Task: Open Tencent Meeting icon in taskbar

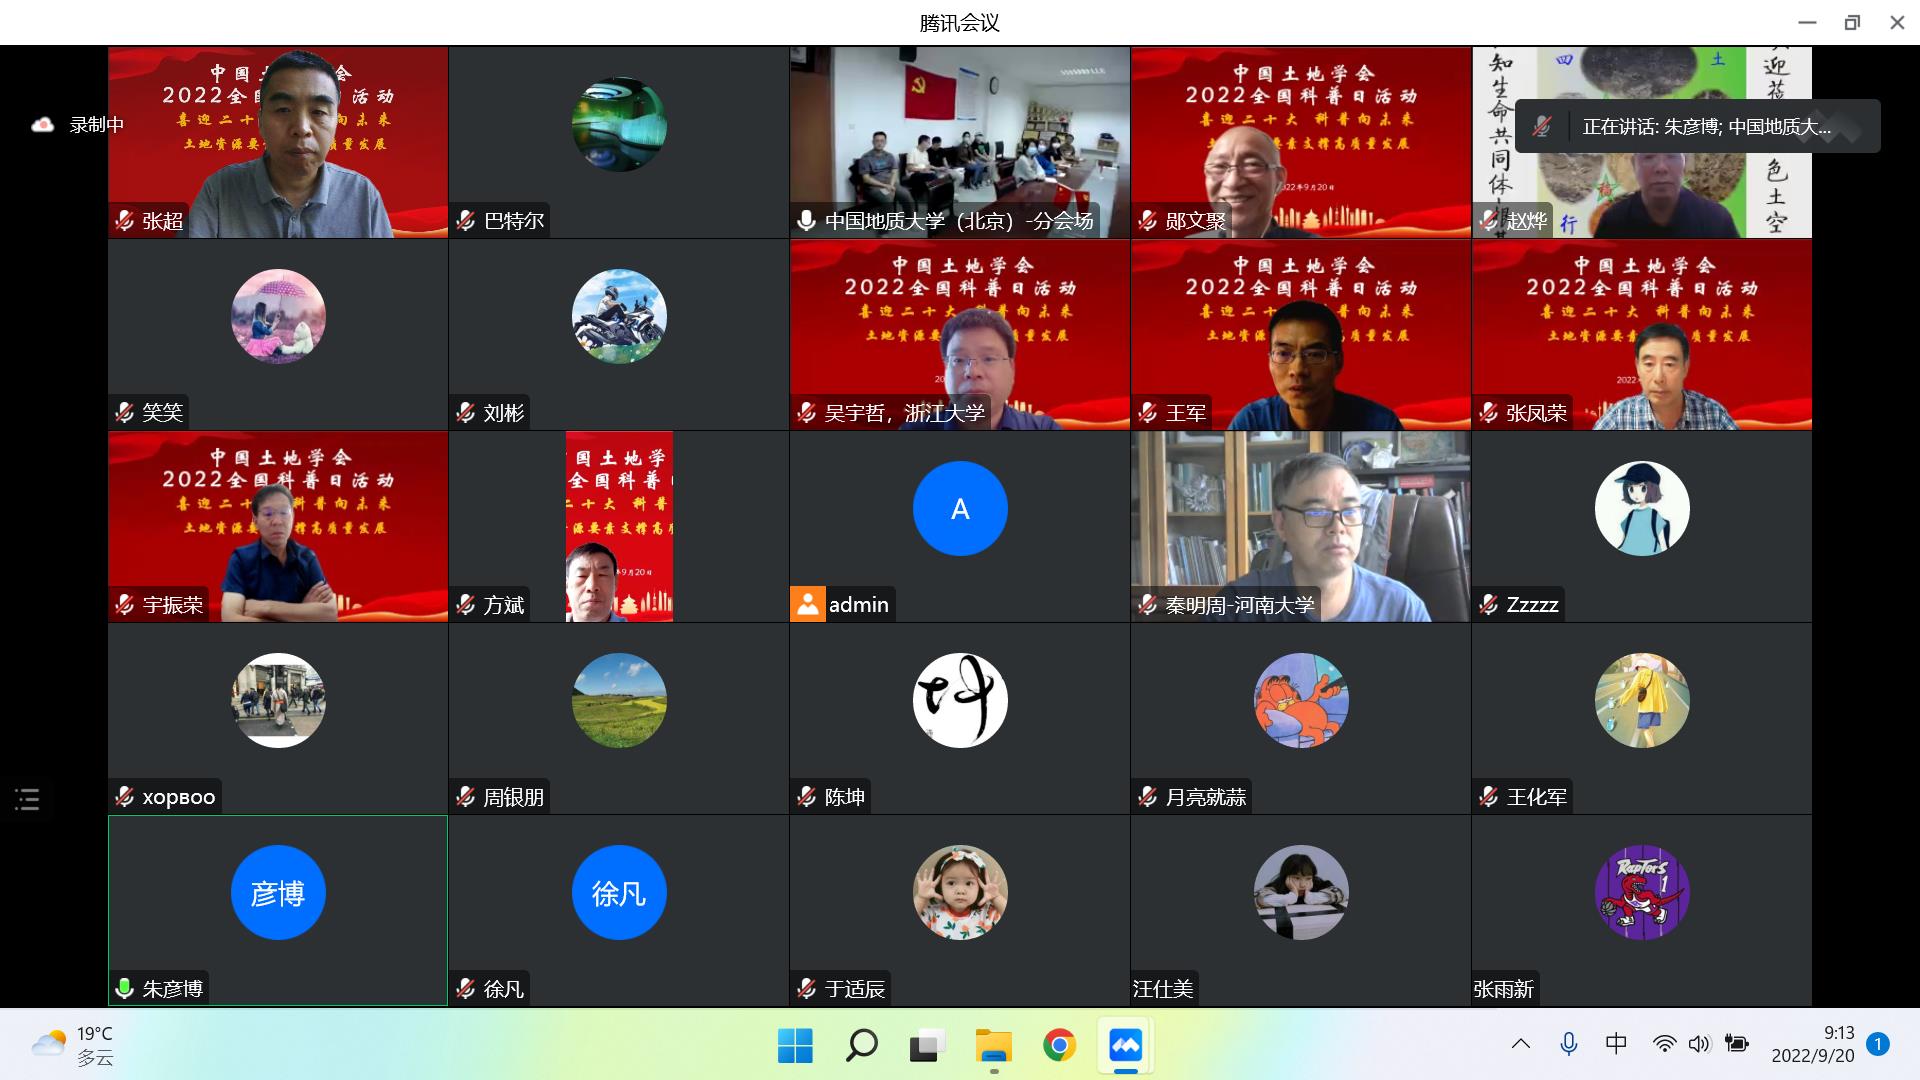Action: tap(1126, 1046)
